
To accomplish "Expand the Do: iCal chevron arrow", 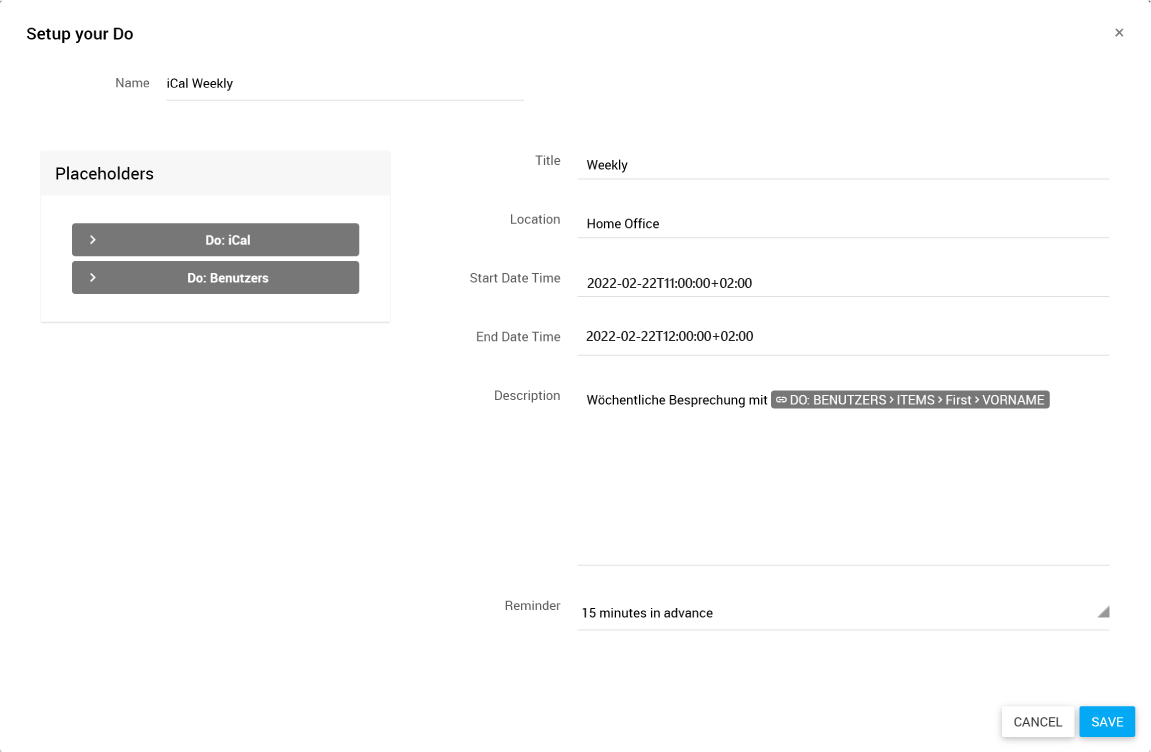I will click(92, 240).
